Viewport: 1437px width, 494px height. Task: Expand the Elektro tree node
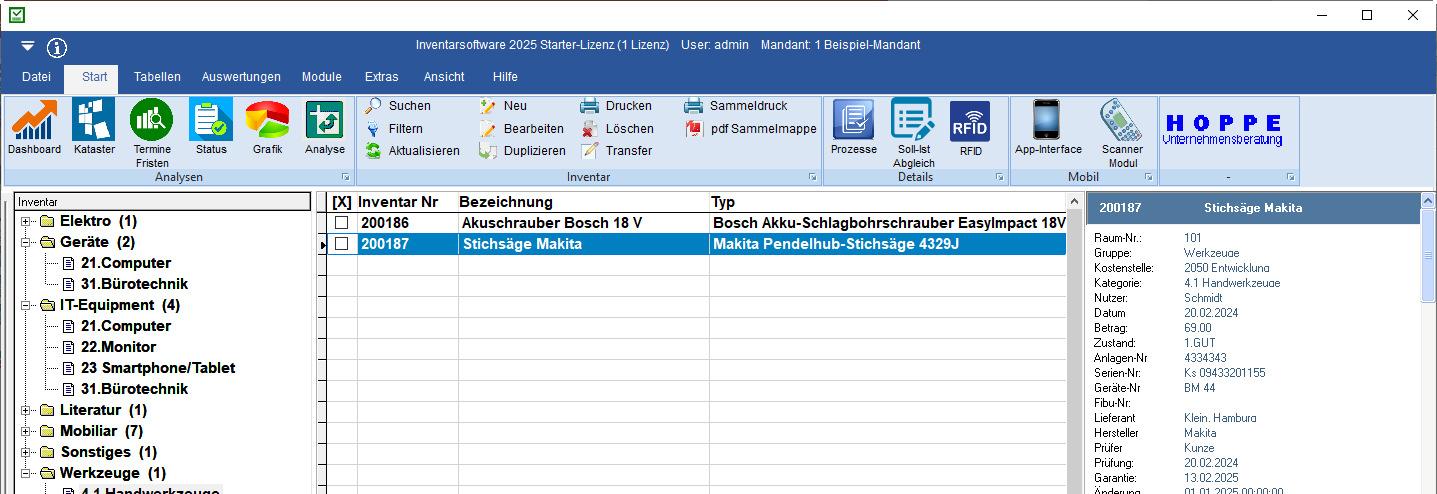pyautogui.click(x=25, y=221)
